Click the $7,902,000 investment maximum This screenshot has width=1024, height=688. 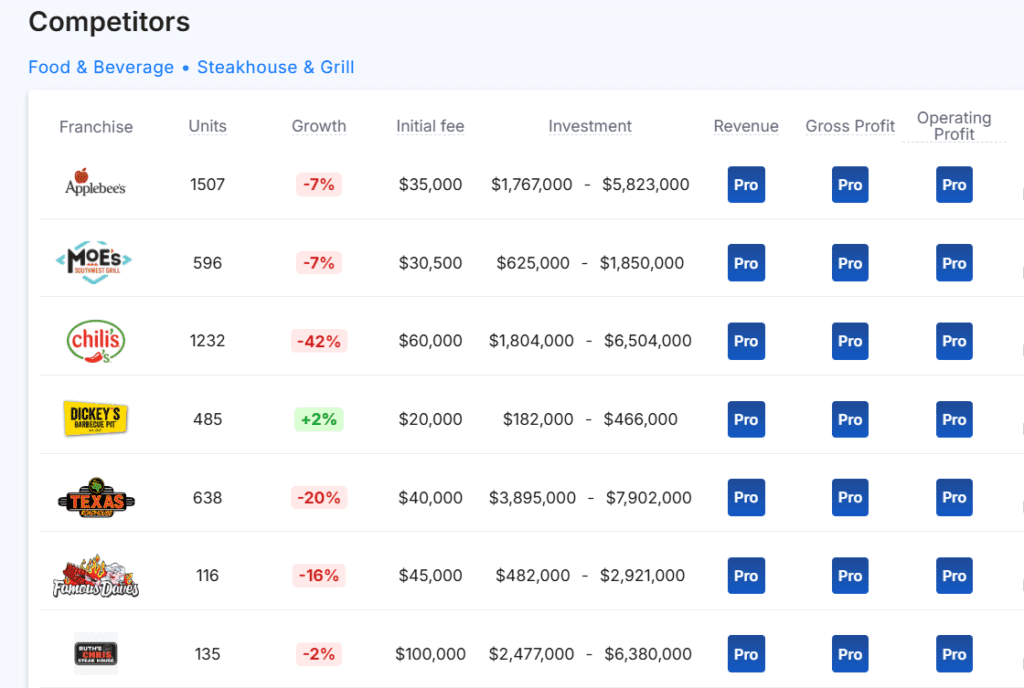648,497
